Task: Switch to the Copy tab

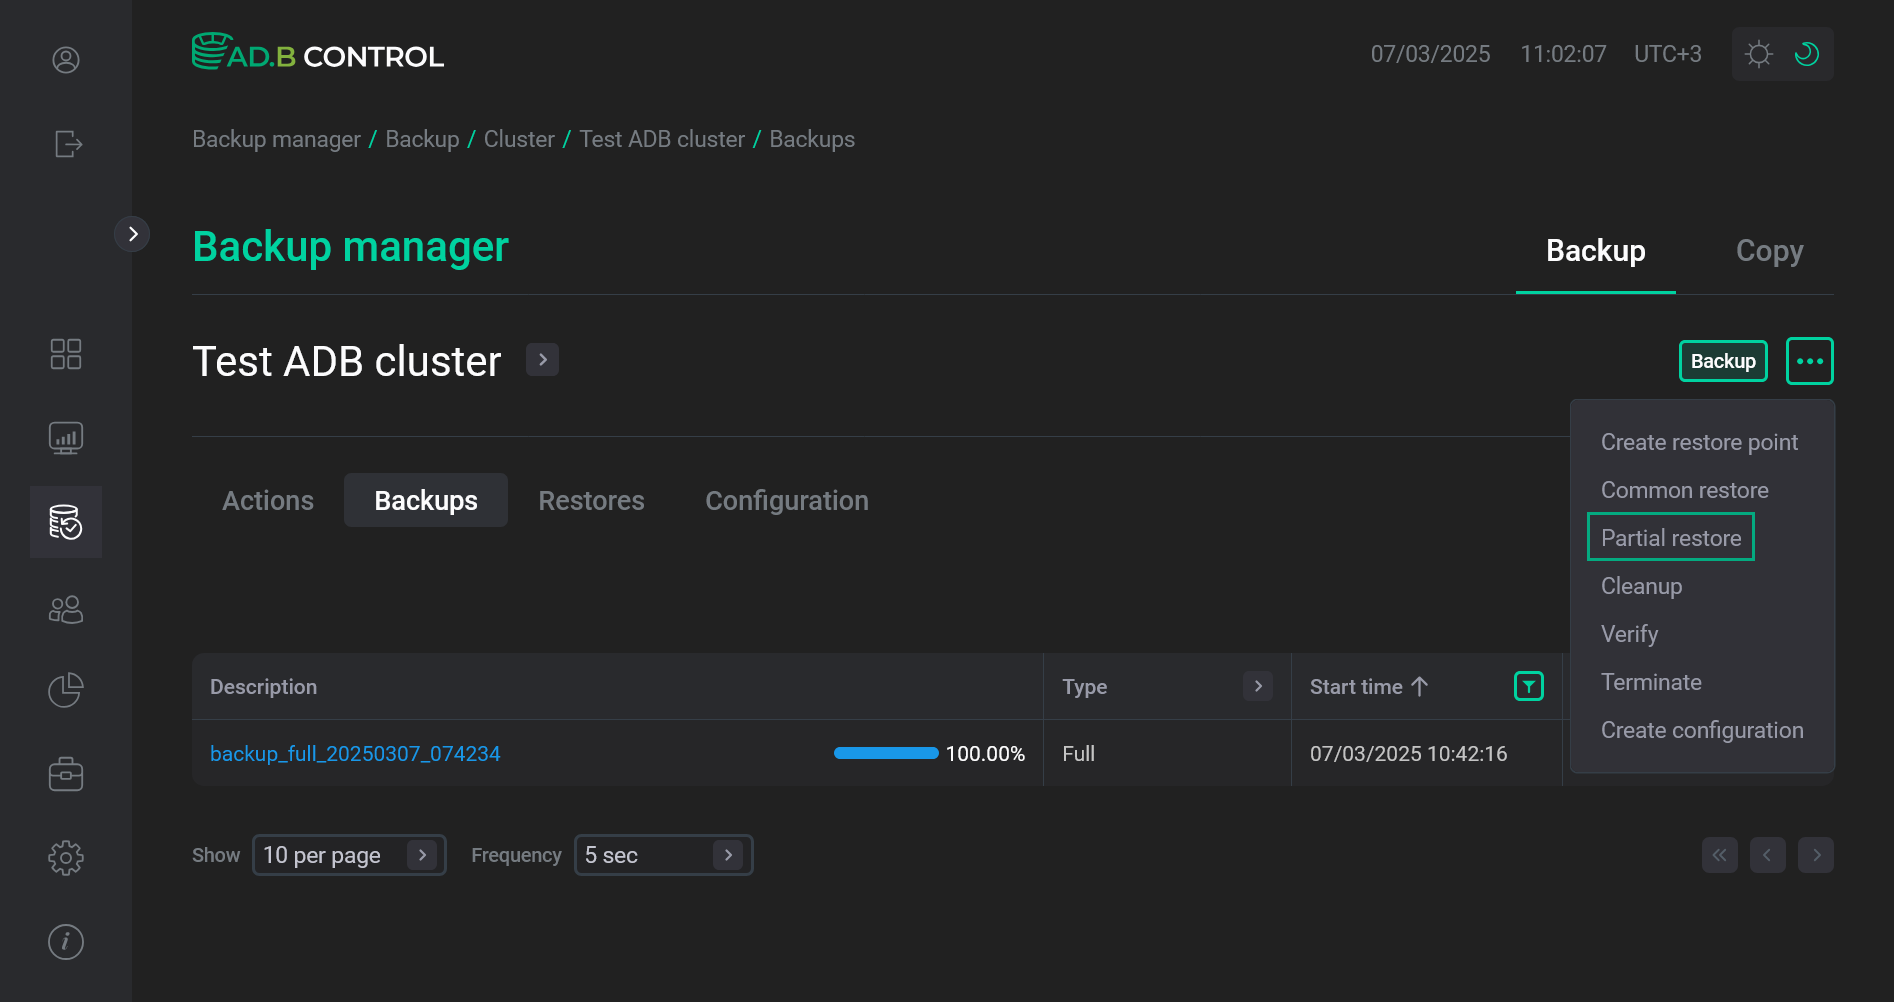Action: coord(1769,251)
